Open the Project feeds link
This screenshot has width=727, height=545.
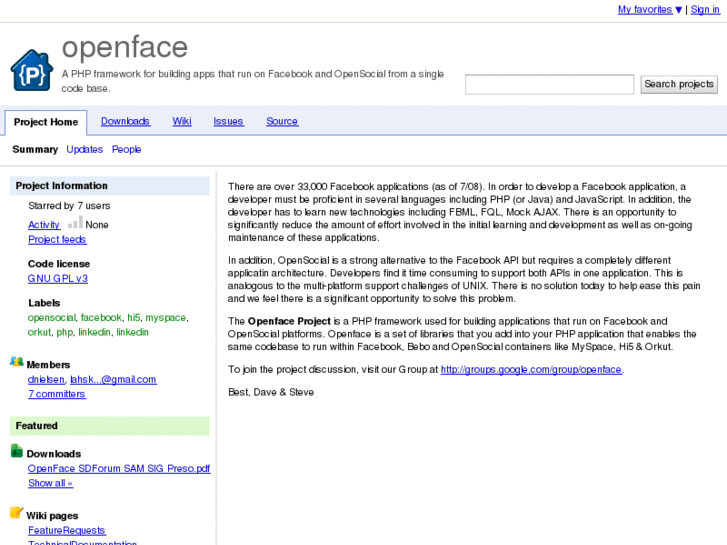tap(57, 240)
